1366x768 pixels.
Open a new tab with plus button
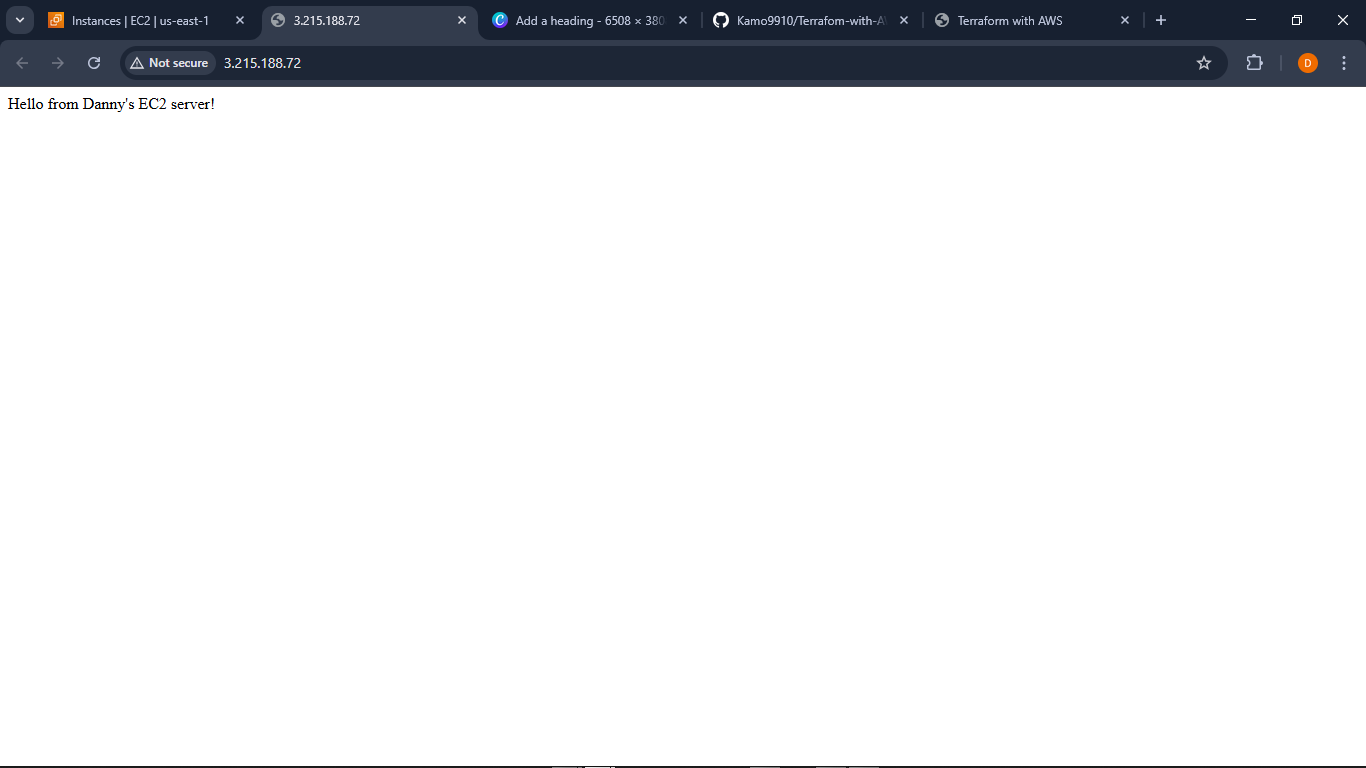(x=1160, y=20)
